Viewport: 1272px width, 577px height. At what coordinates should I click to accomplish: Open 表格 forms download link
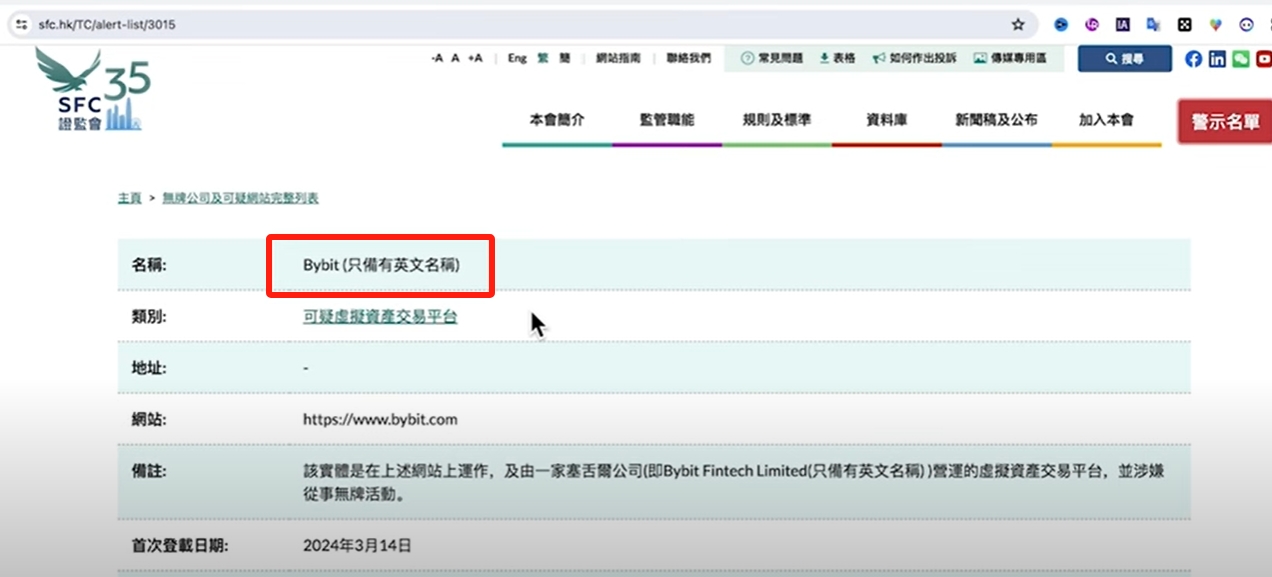point(838,58)
